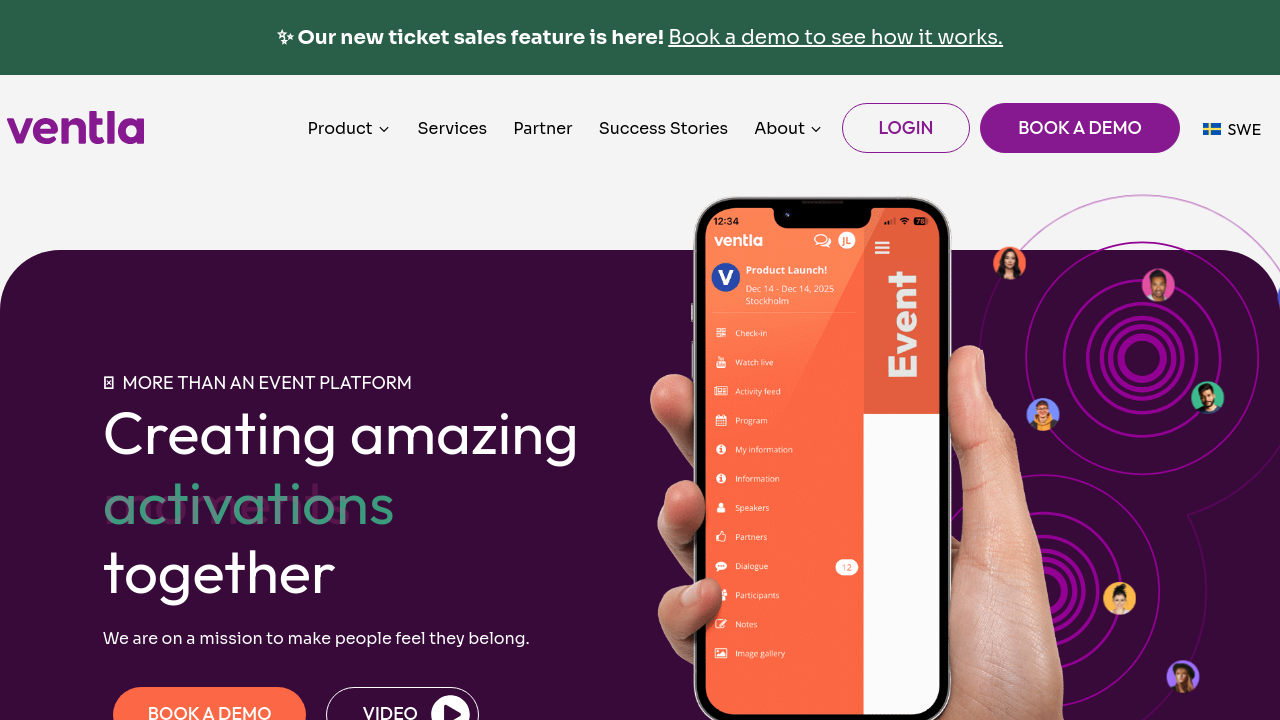Open the Services menu item

pyautogui.click(x=452, y=128)
